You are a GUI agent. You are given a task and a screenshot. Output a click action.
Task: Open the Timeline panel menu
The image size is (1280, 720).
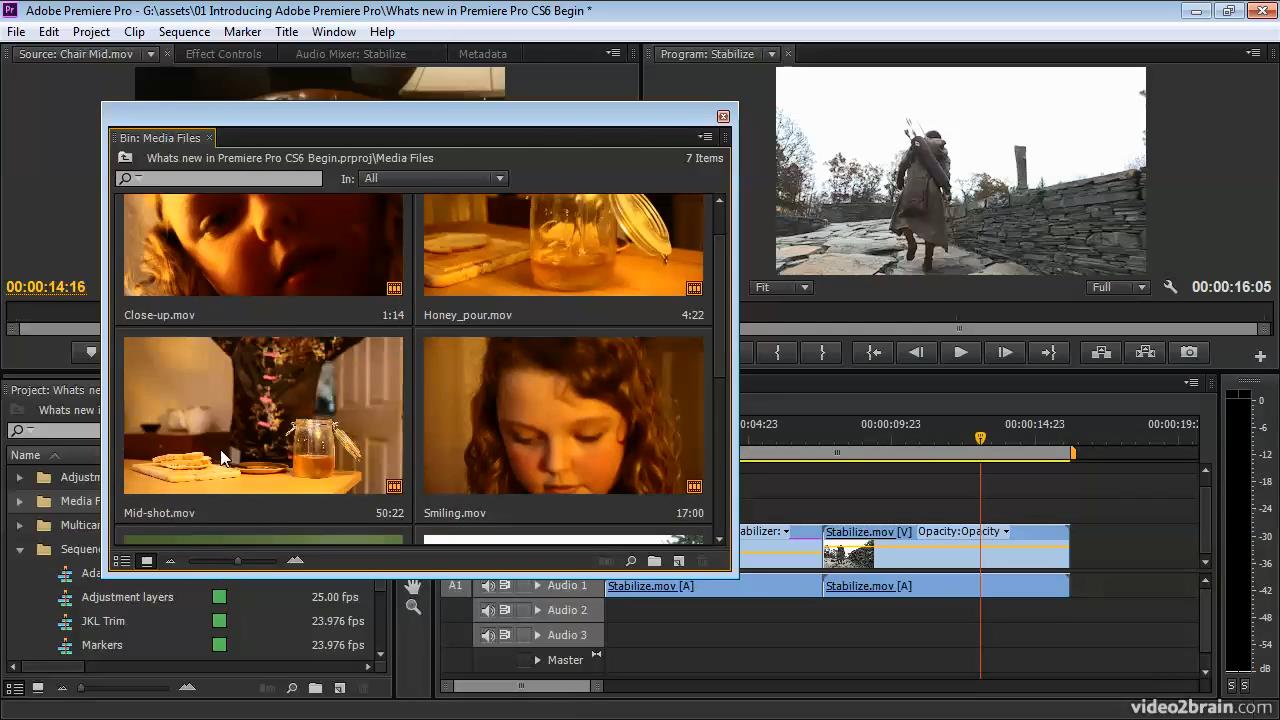(x=1192, y=382)
